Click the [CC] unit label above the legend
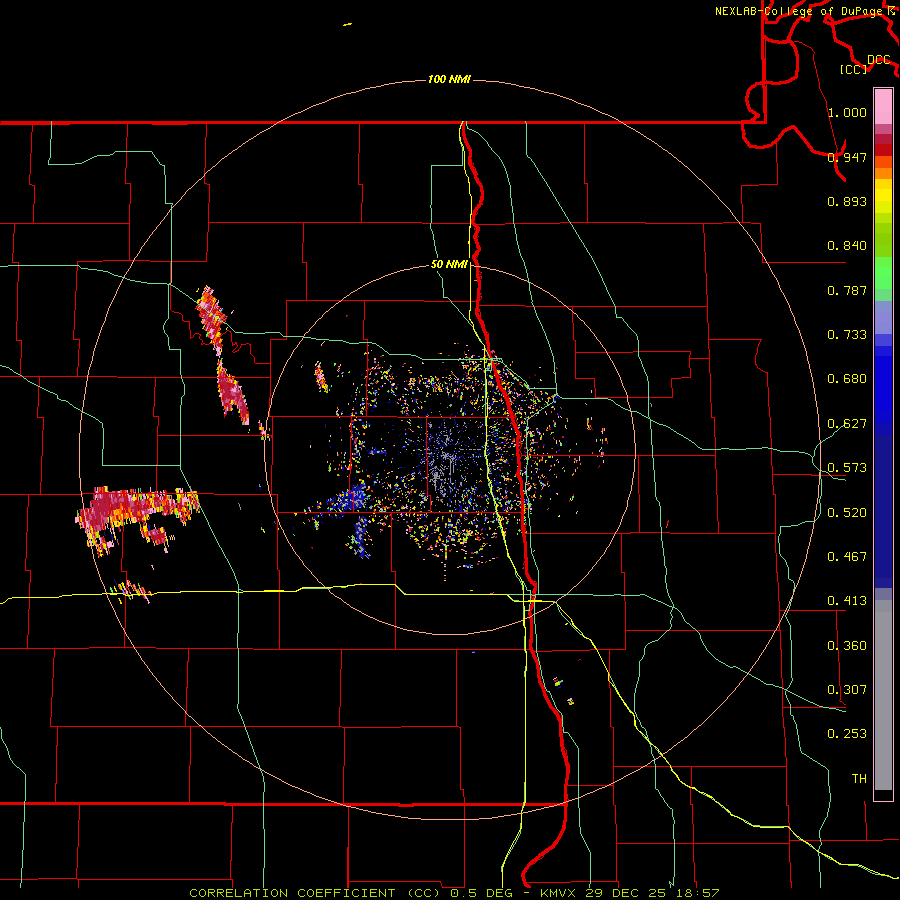 [x=853, y=69]
